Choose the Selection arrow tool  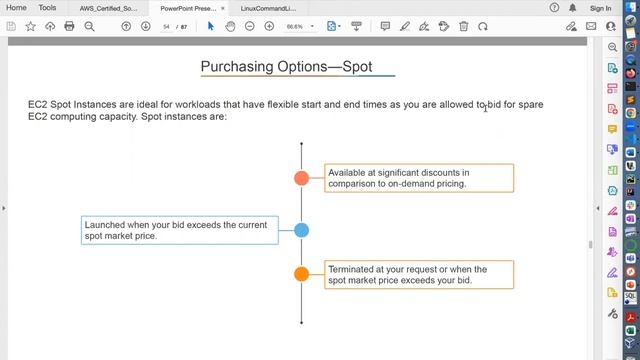coord(211,27)
